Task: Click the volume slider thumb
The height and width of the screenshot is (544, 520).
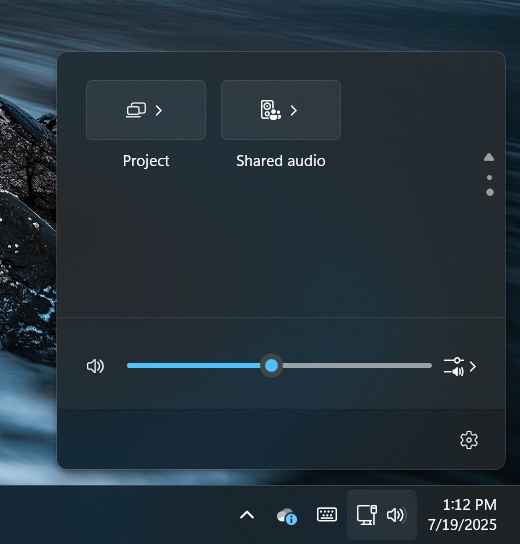Action: coord(271,365)
